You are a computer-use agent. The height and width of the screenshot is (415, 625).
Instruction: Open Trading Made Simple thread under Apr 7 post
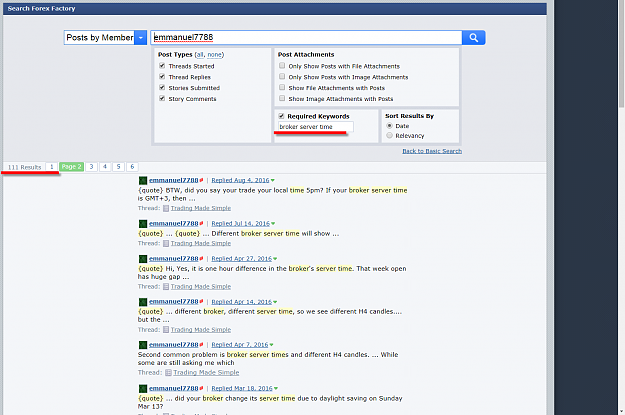click(206, 373)
